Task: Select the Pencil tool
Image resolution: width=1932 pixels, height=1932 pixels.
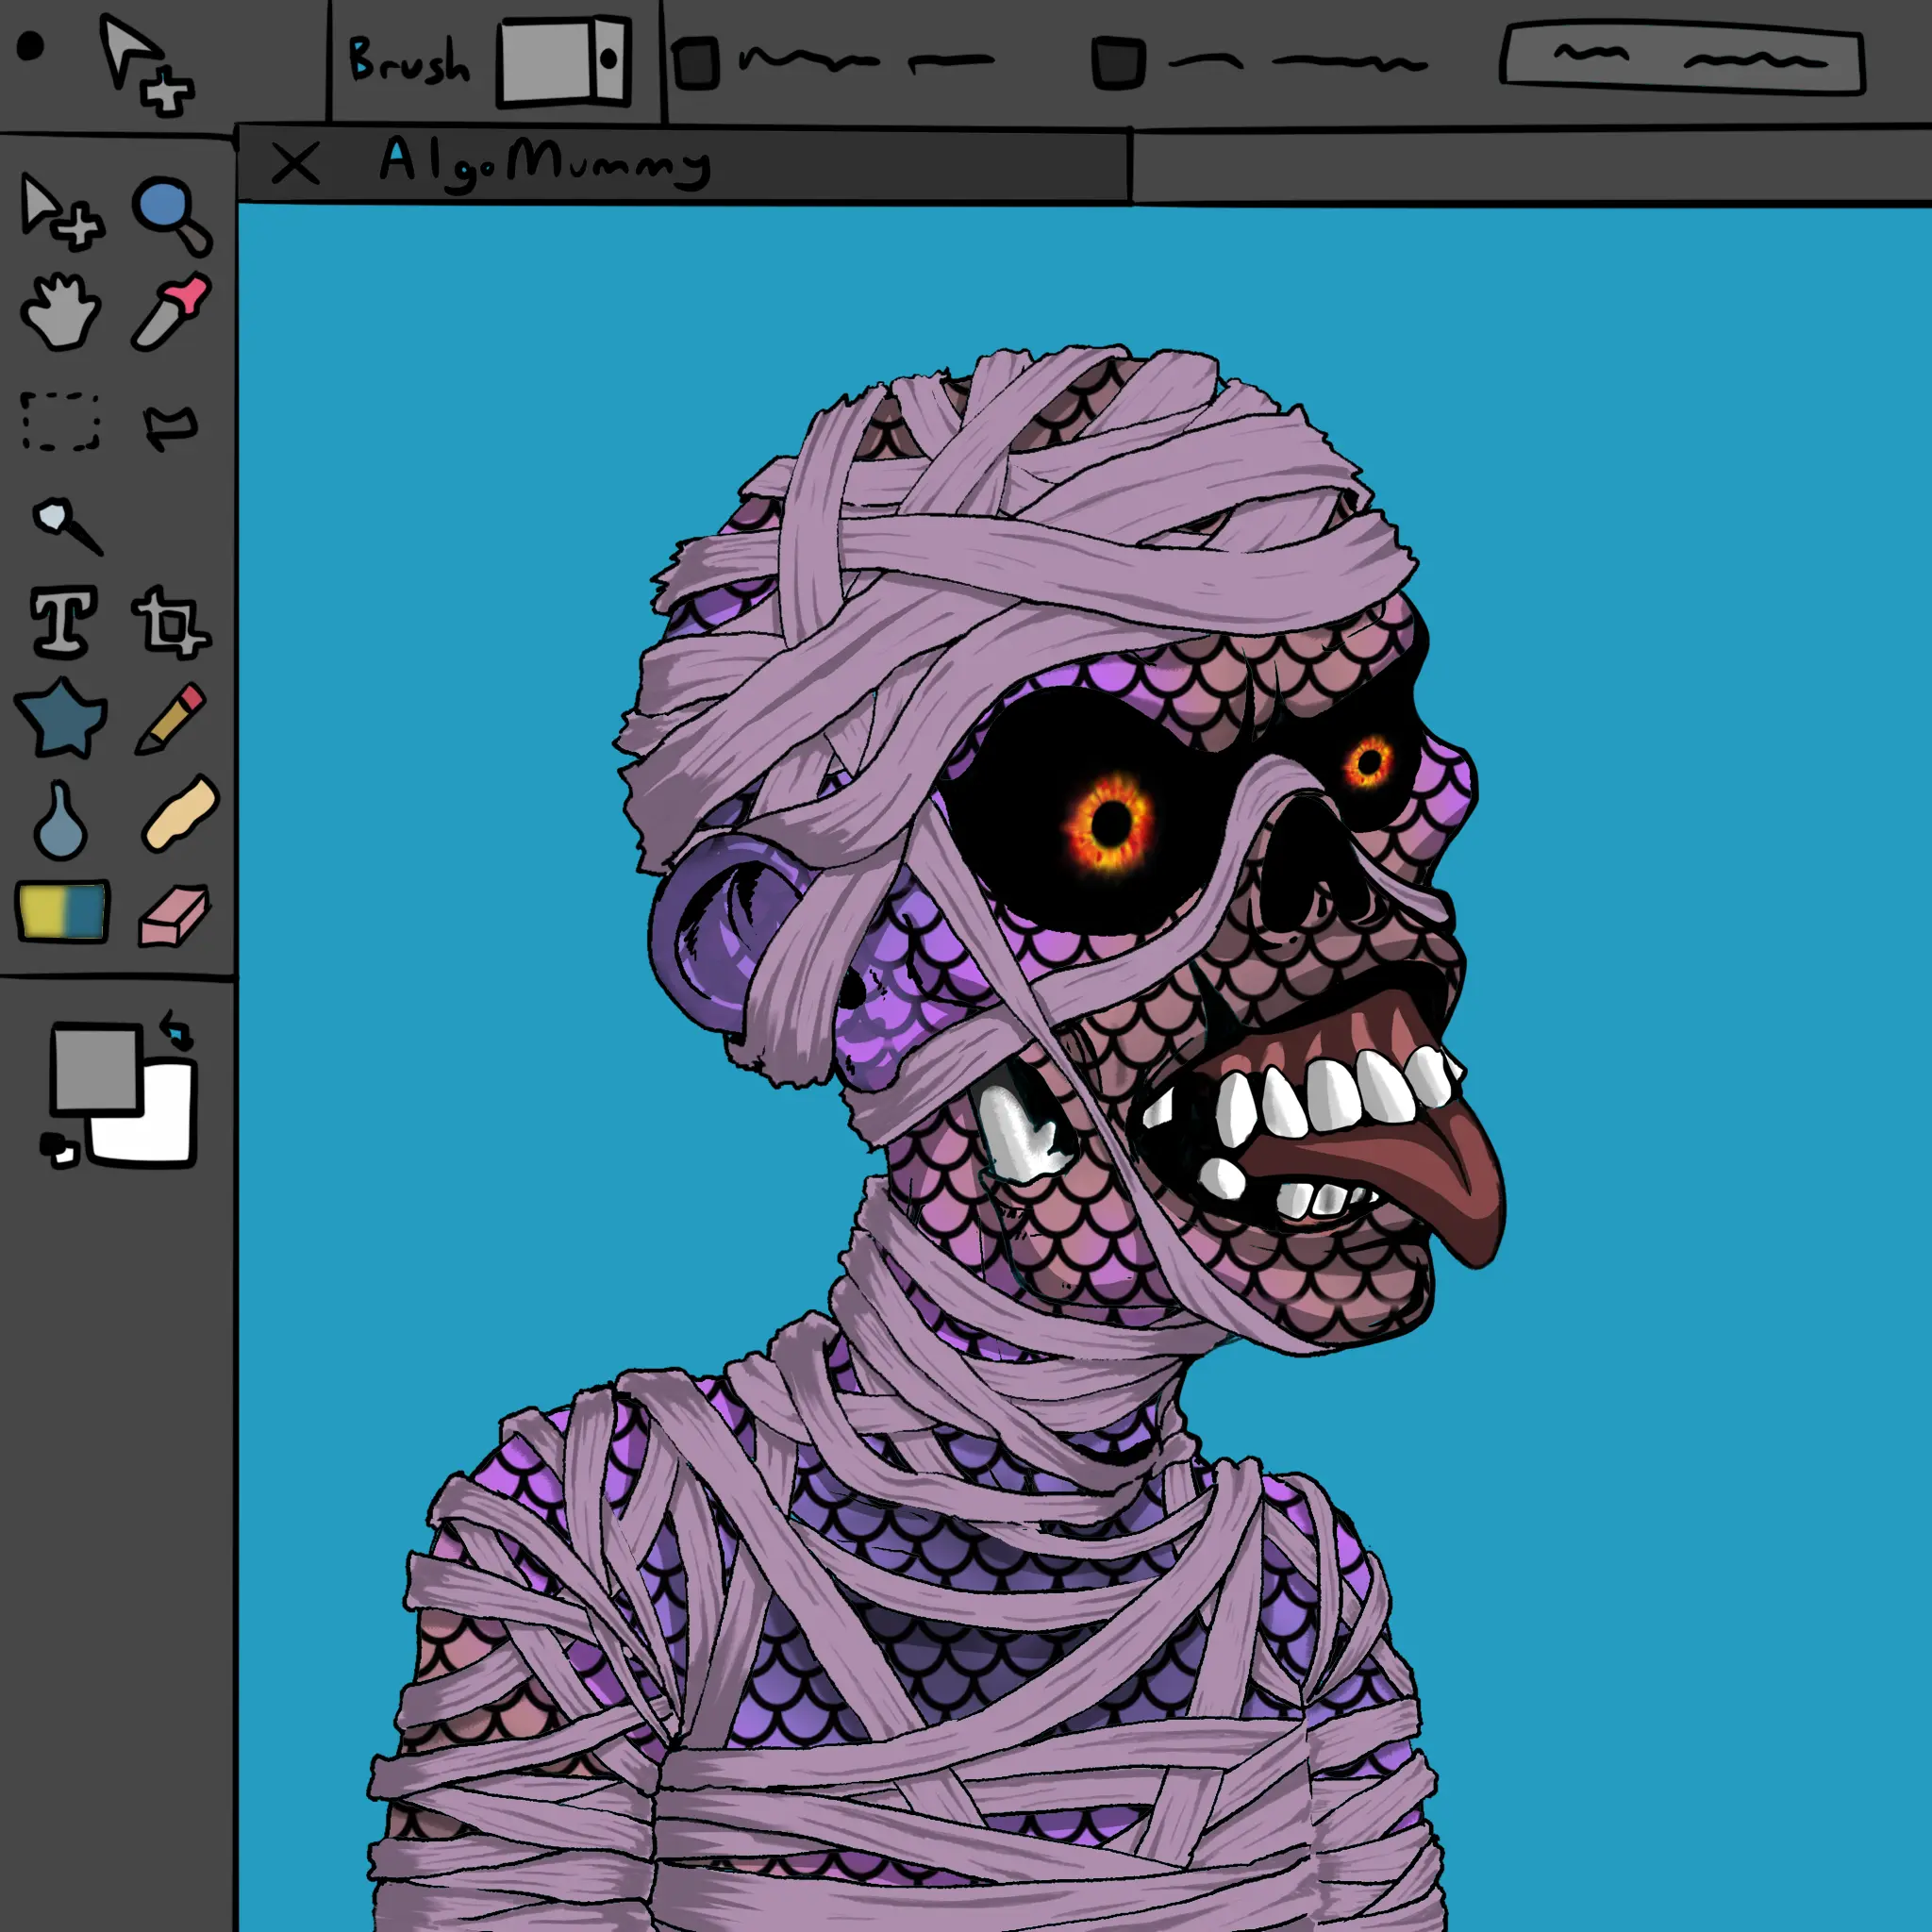Action: [170, 718]
